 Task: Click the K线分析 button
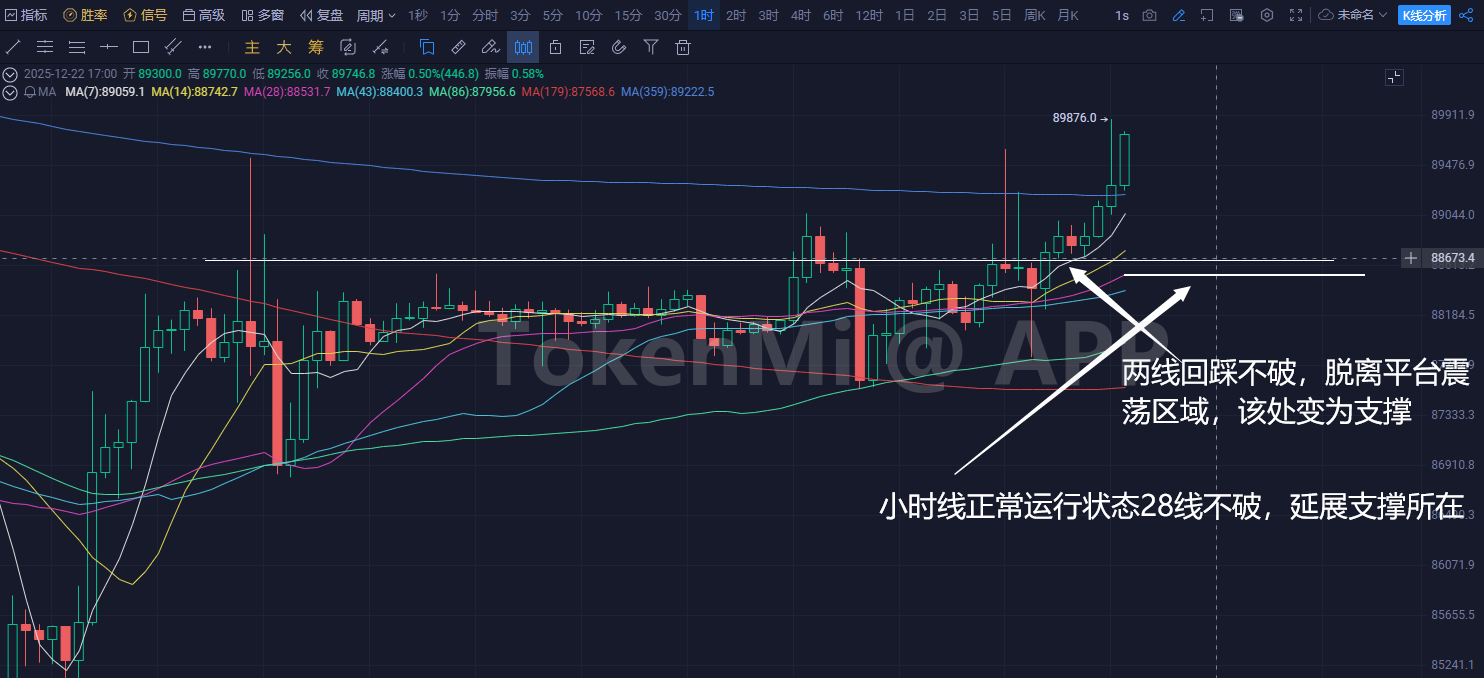click(1424, 15)
